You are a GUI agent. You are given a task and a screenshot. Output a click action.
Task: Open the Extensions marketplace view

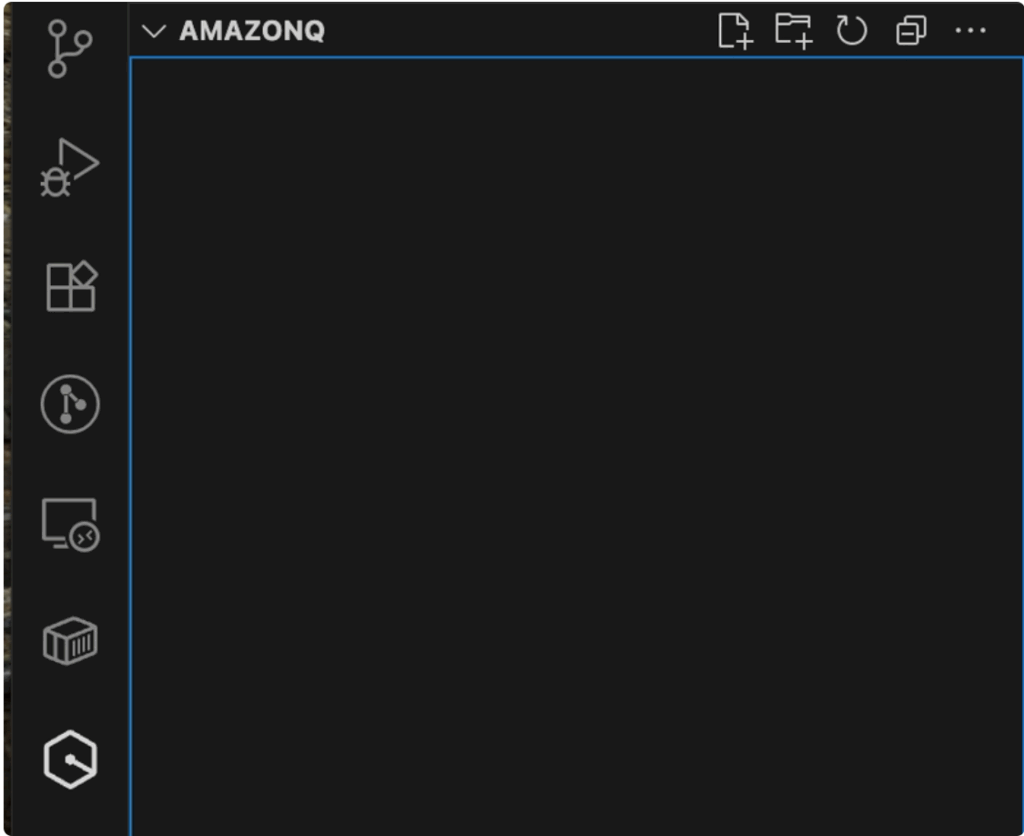click(71, 287)
